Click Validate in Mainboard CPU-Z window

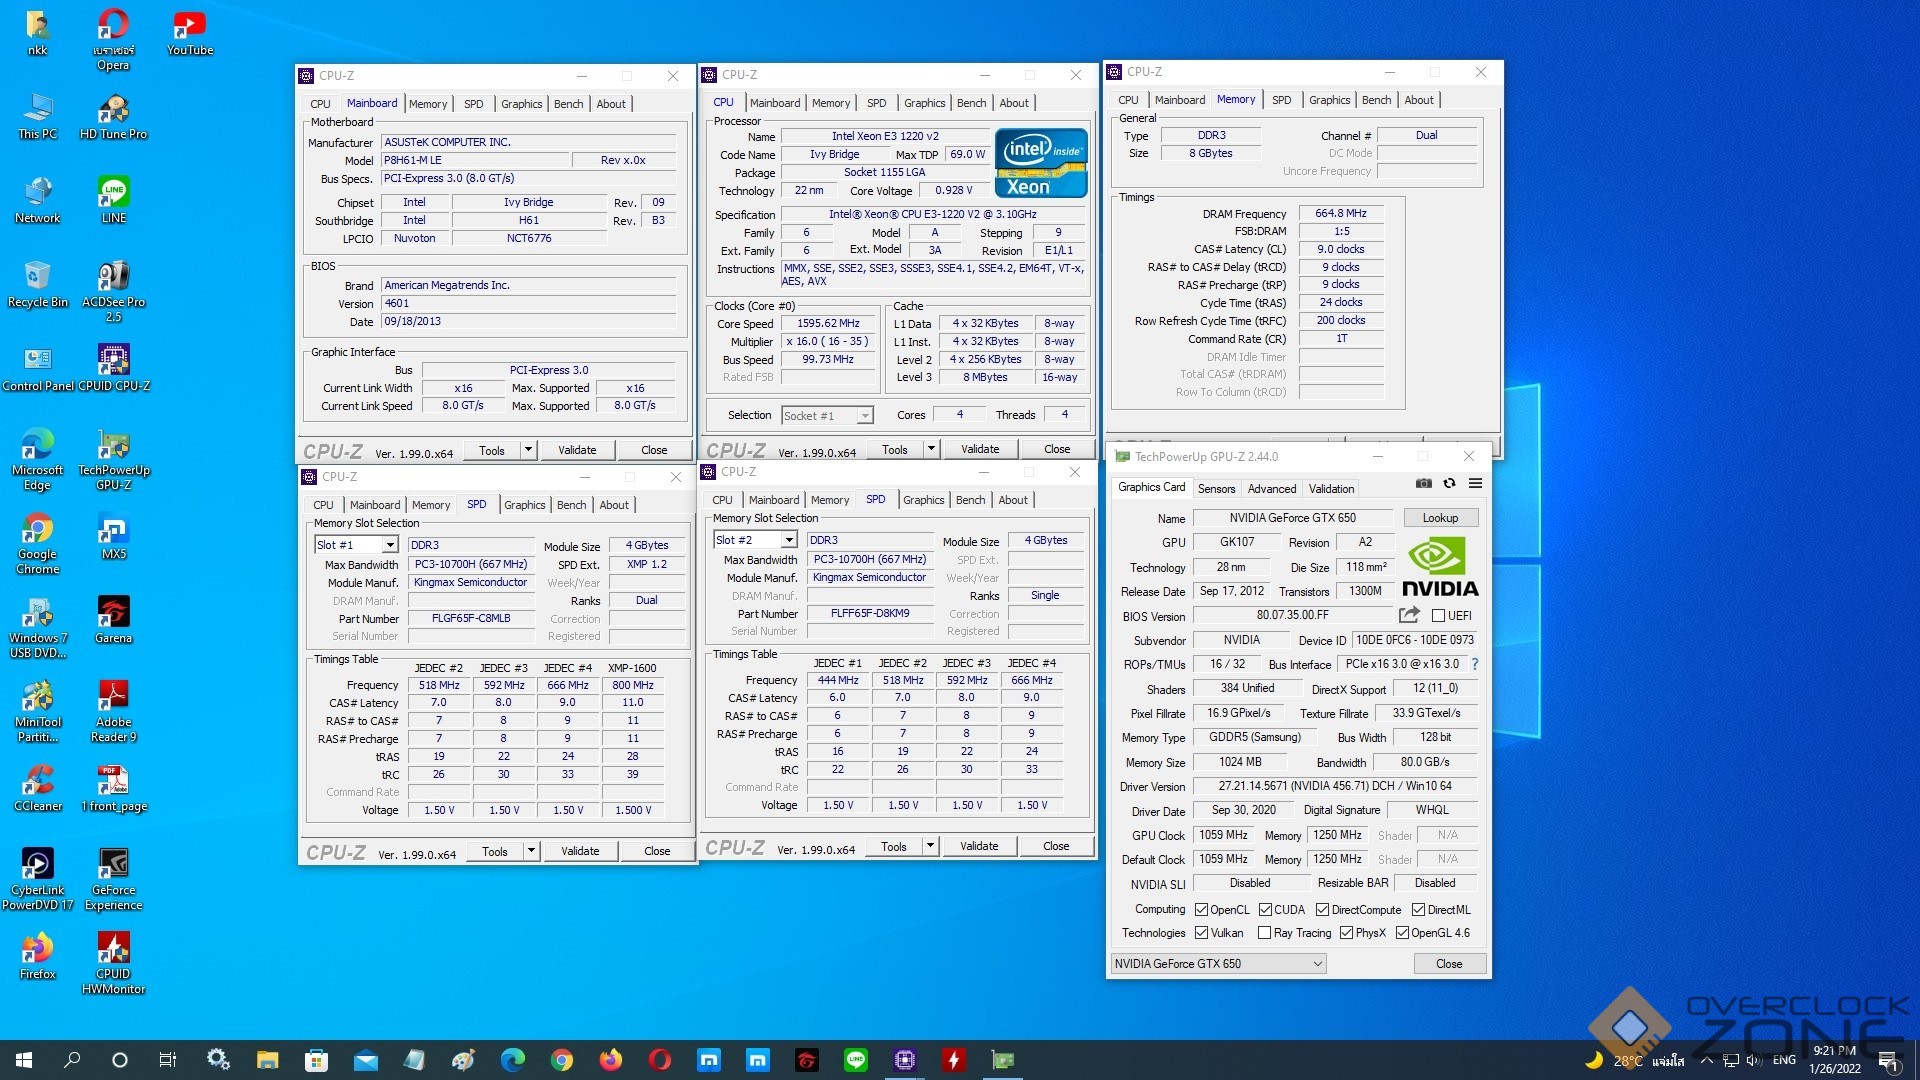577,450
